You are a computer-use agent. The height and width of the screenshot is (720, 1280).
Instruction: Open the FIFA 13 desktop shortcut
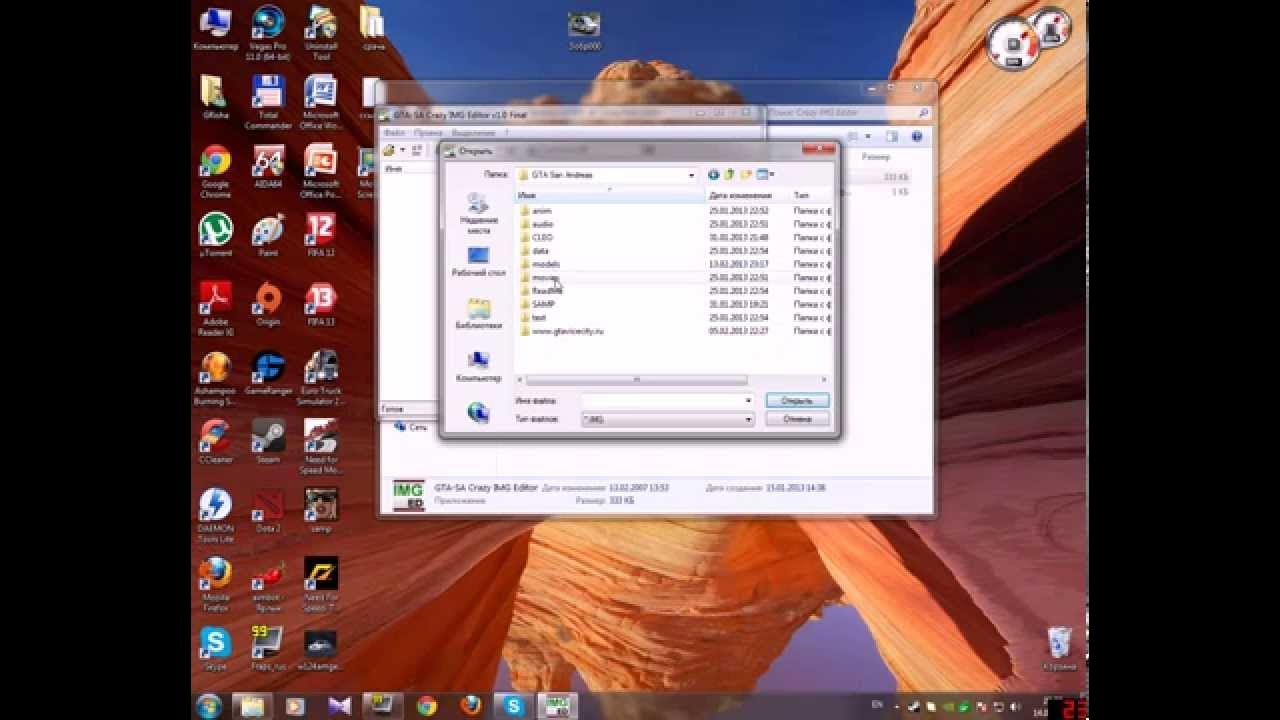321,305
